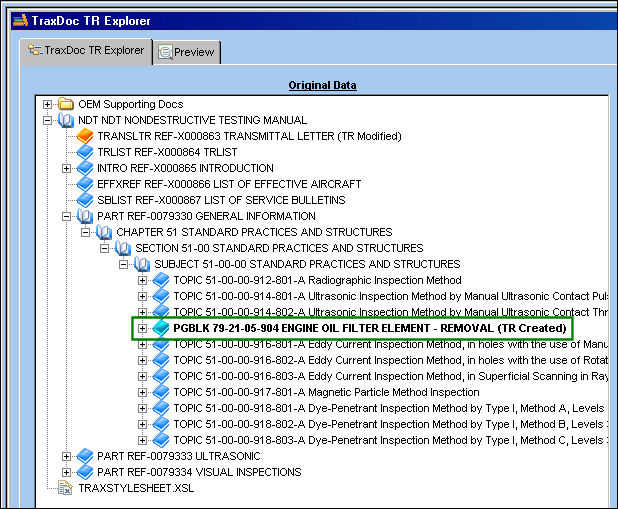Collapse PART REF-0079330 General Information
The height and width of the screenshot is (509, 618).
click(x=66, y=216)
